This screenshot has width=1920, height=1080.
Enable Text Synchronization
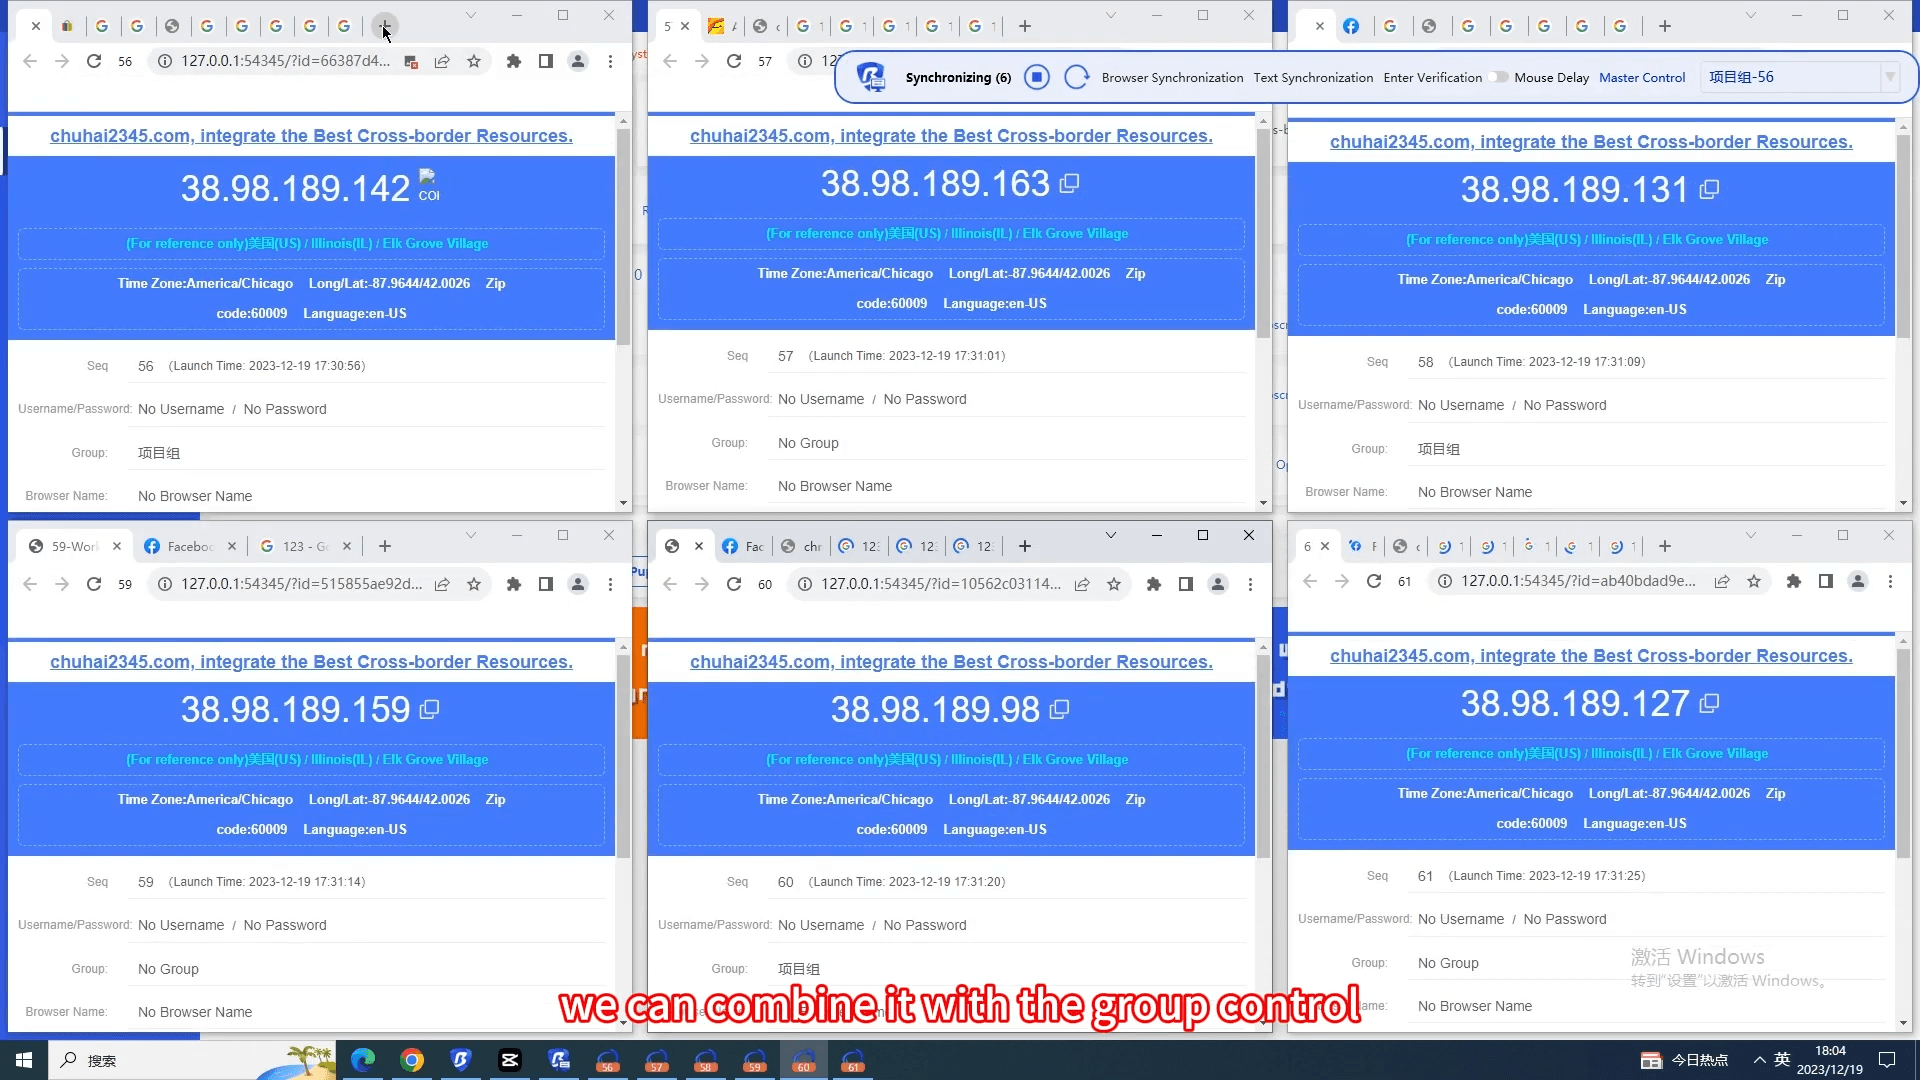pos(1312,77)
